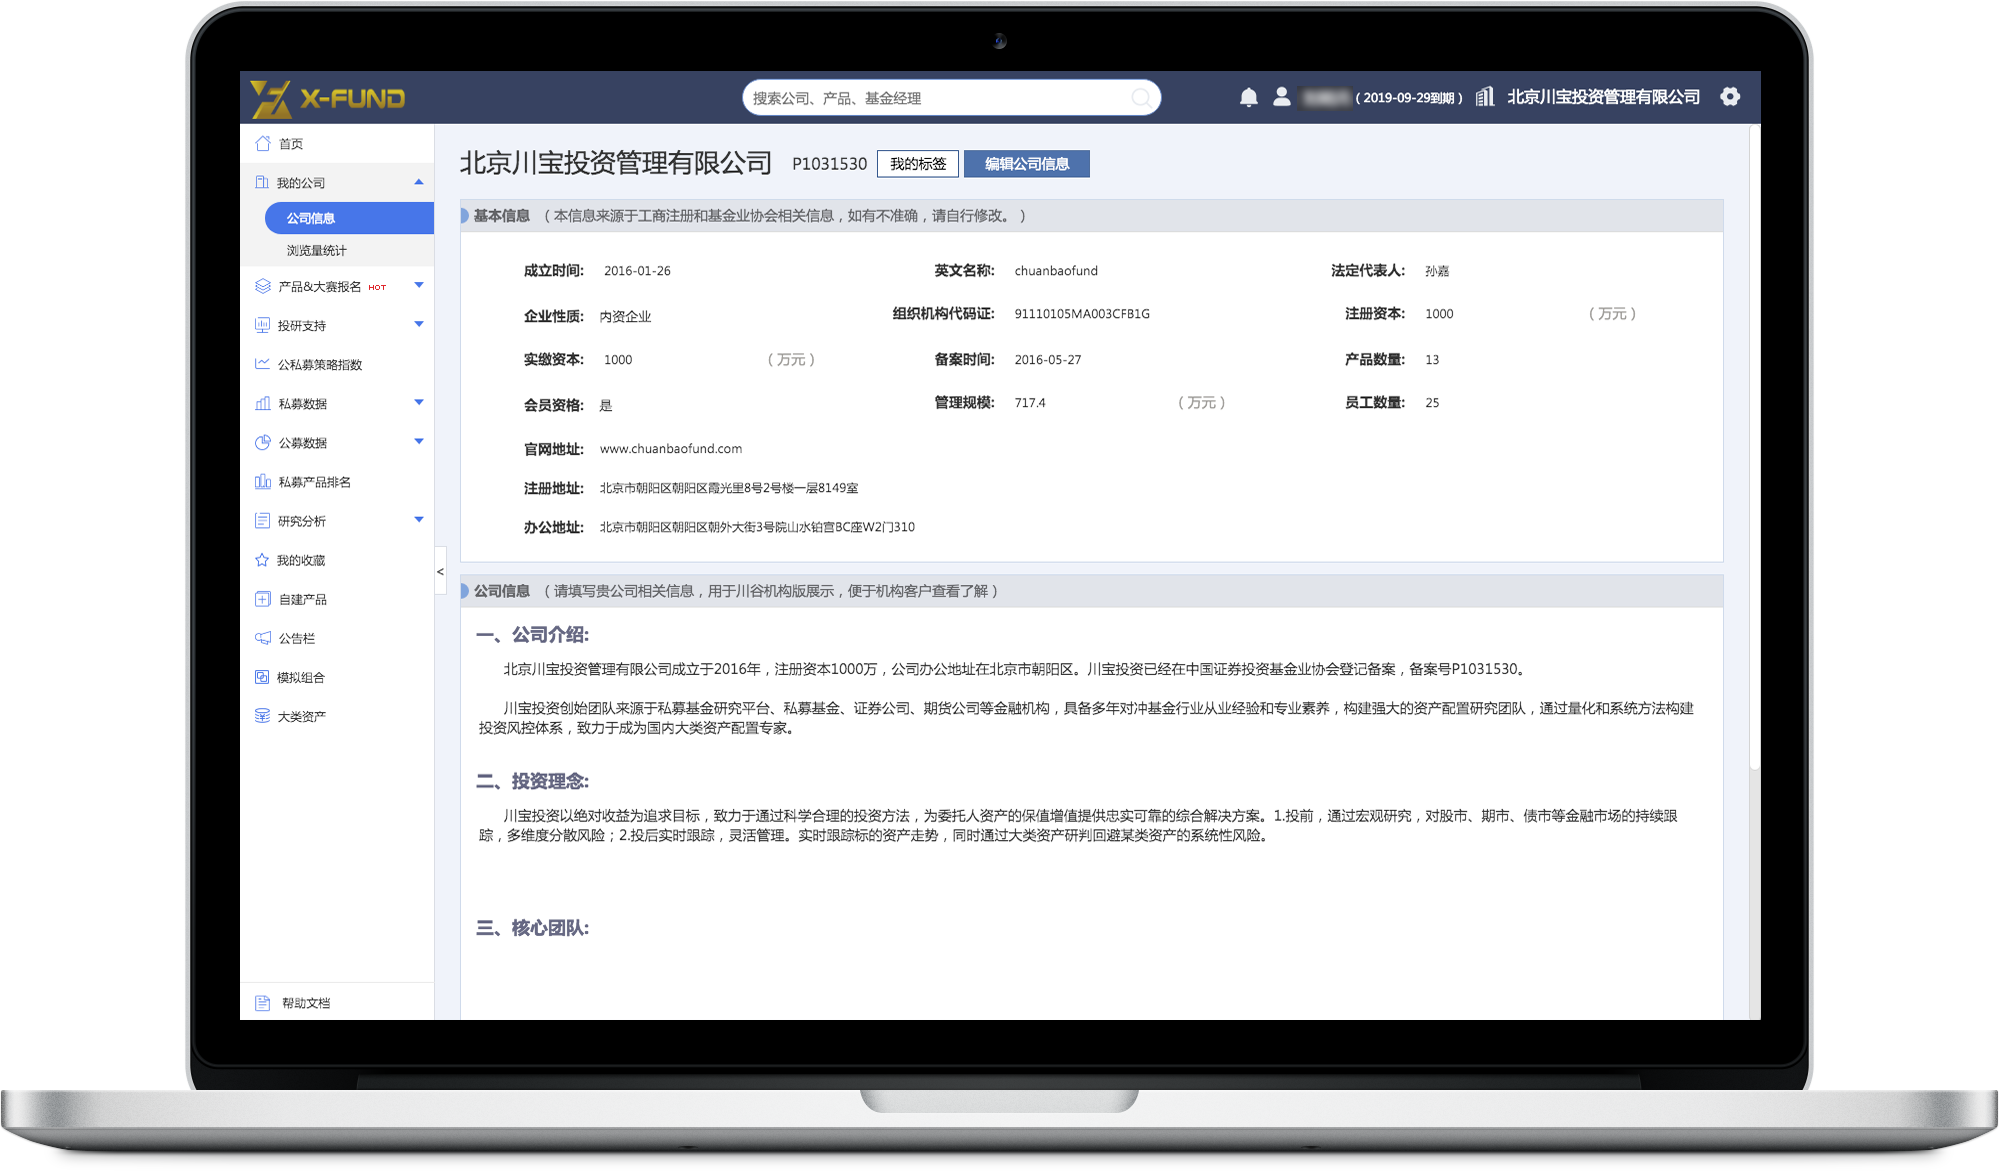Click the website www.chuanbaofund.com
This screenshot has height=1171, width=1999.
pos(671,449)
